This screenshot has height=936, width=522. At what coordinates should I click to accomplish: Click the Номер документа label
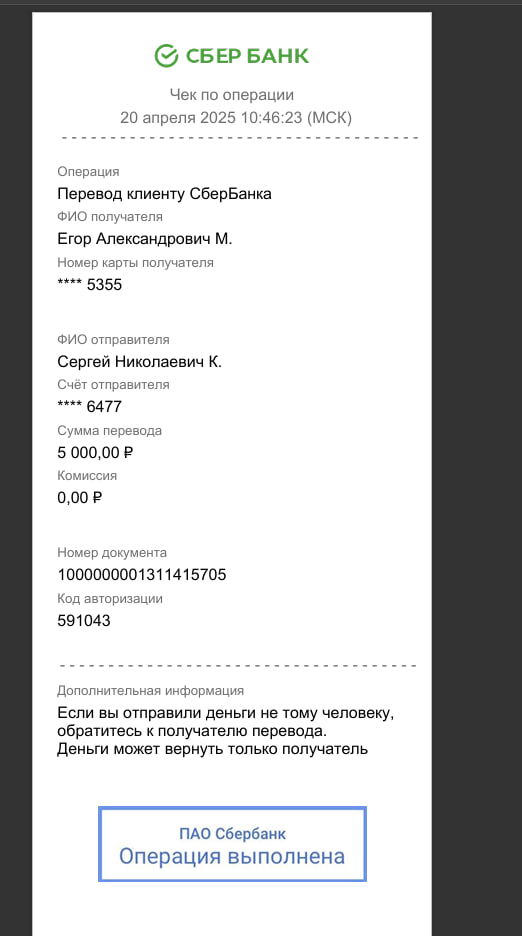112,553
